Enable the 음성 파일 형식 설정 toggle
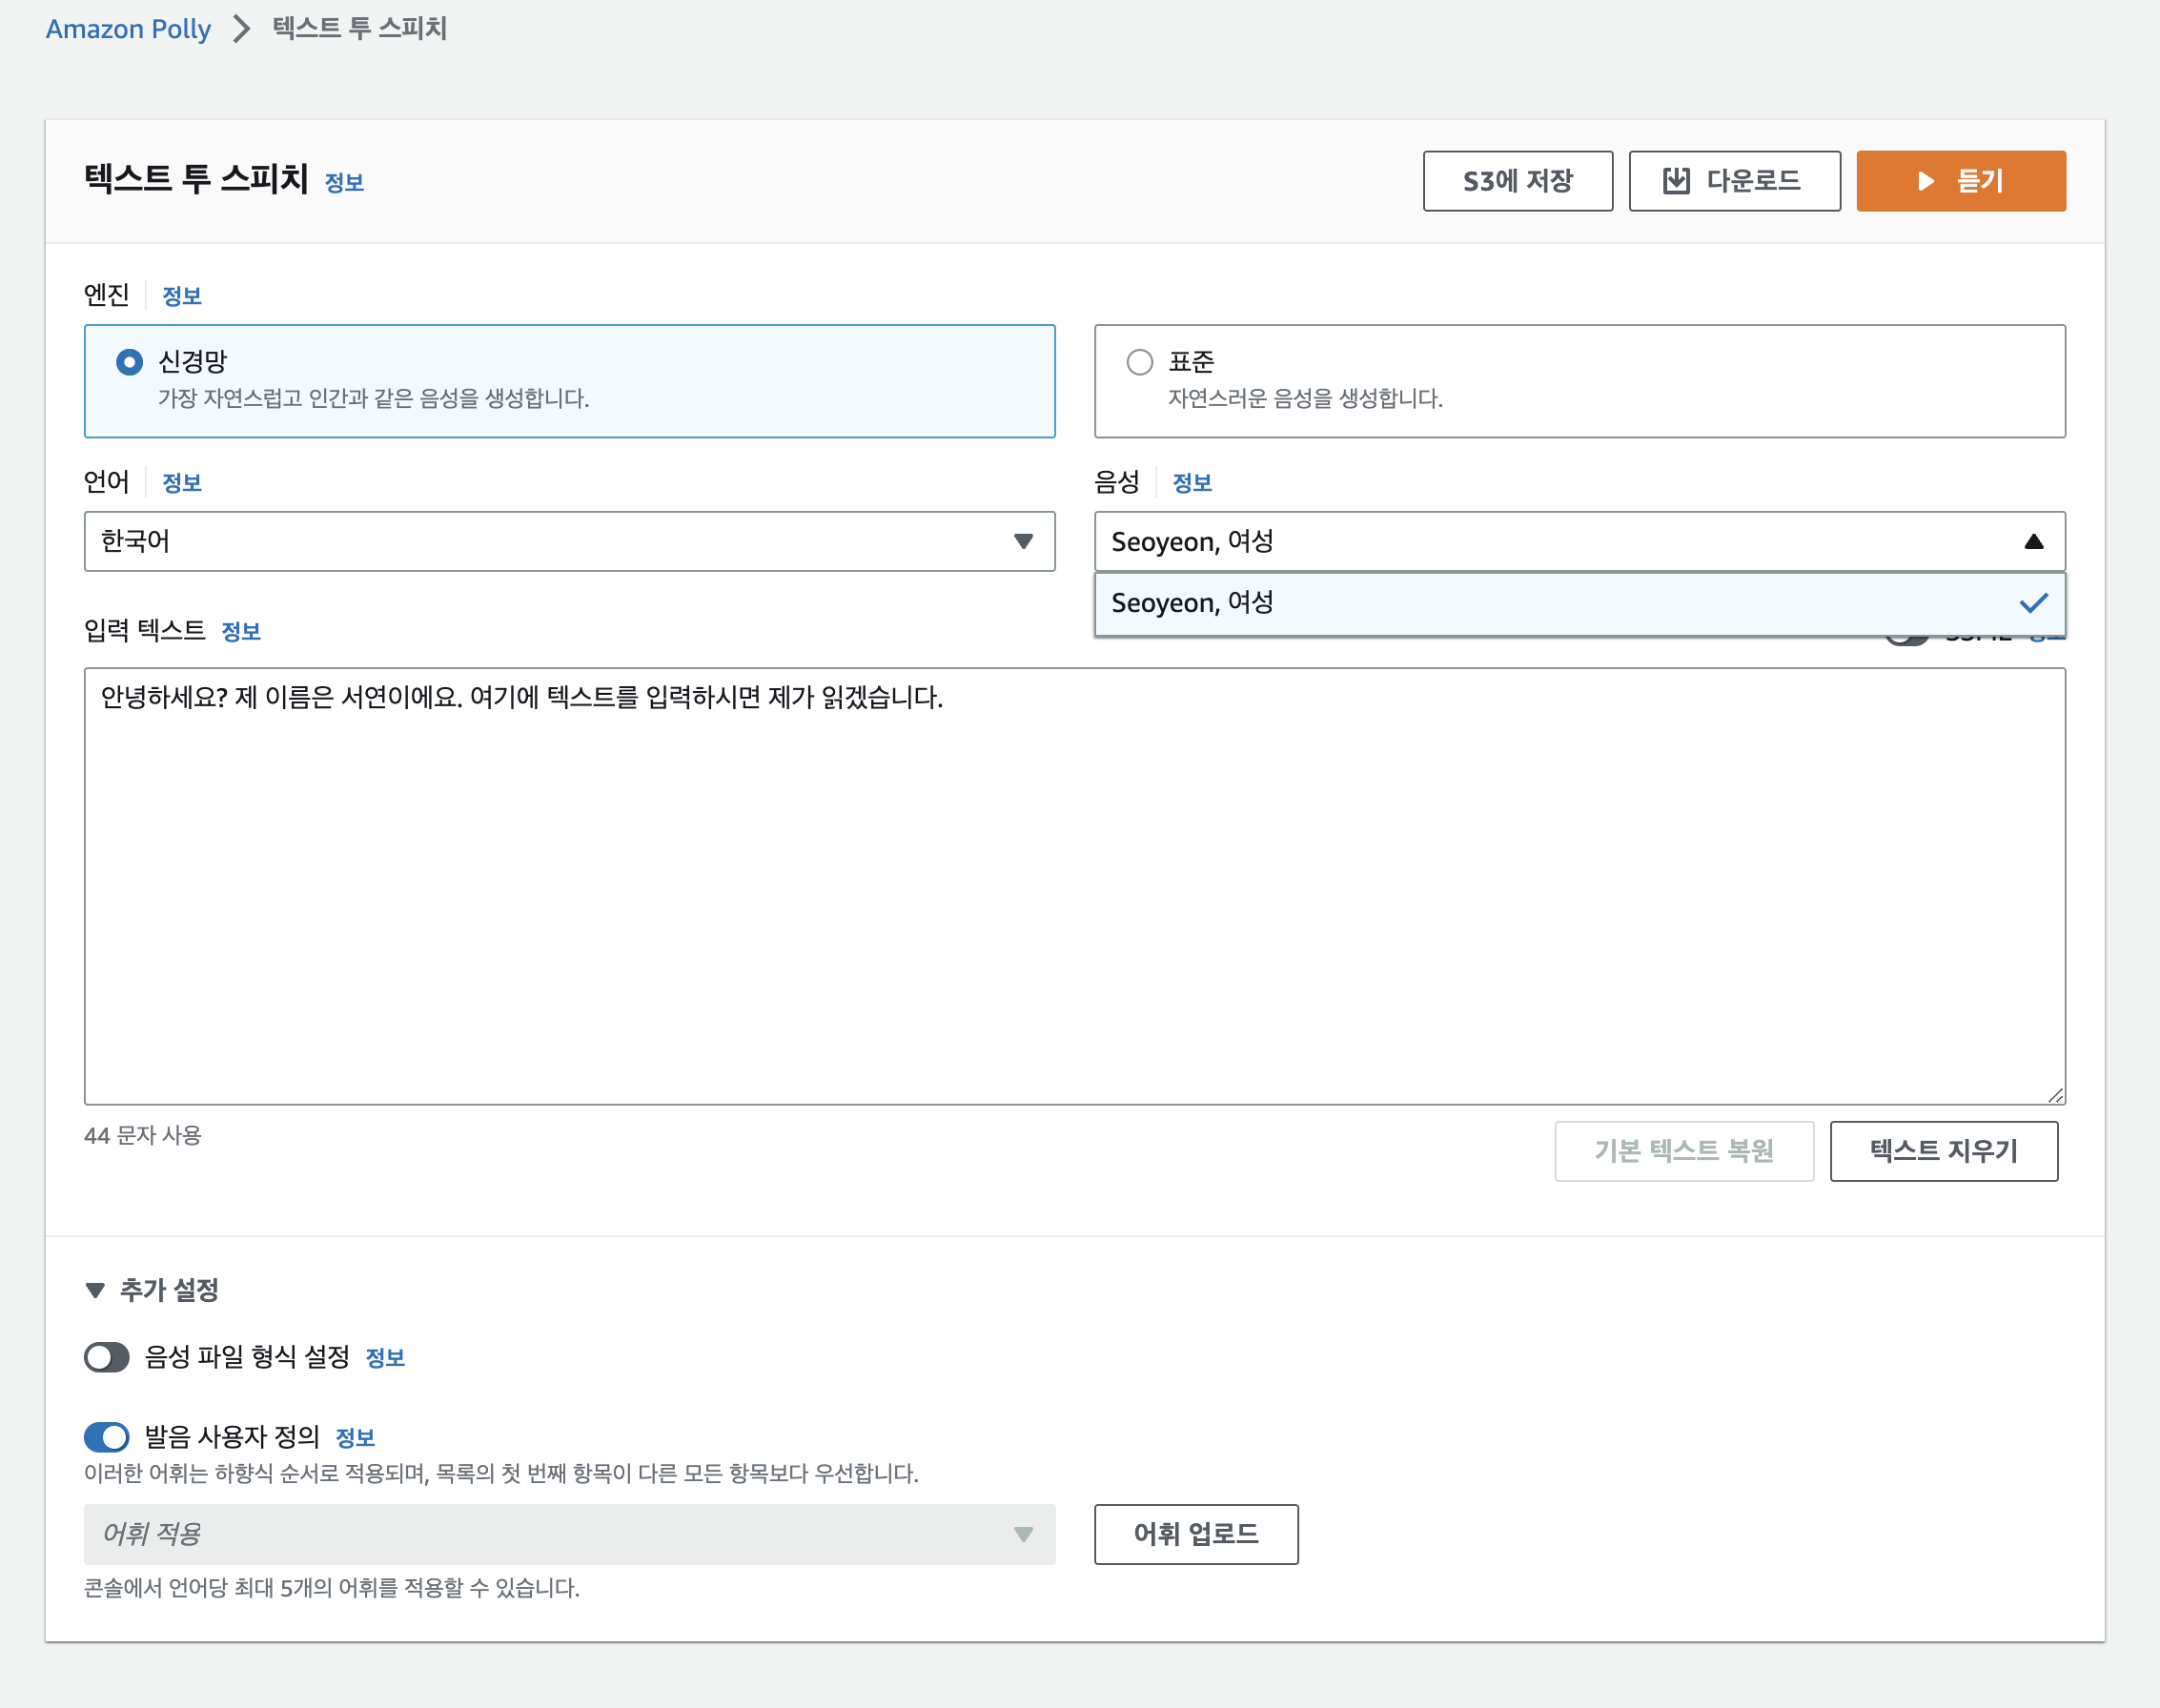Viewport: 2160px width, 1708px height. [107, 1357]
